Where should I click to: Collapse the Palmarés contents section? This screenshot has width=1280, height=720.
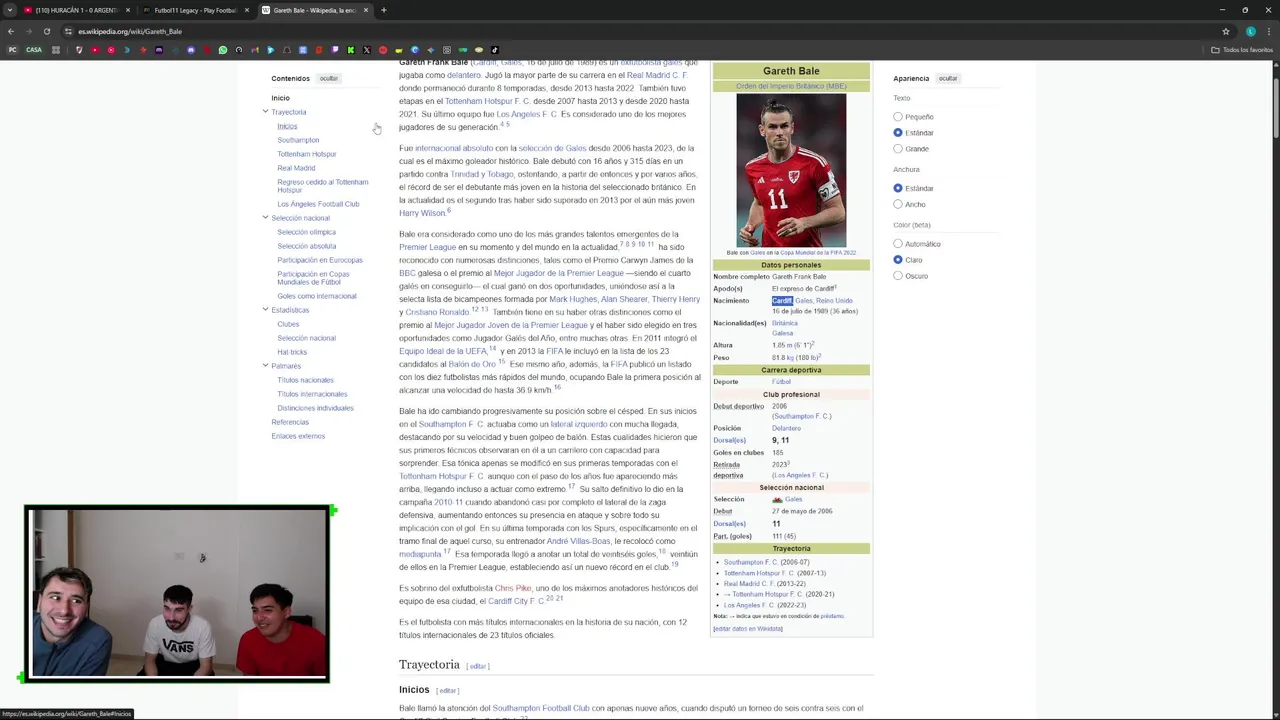point(265,366)
